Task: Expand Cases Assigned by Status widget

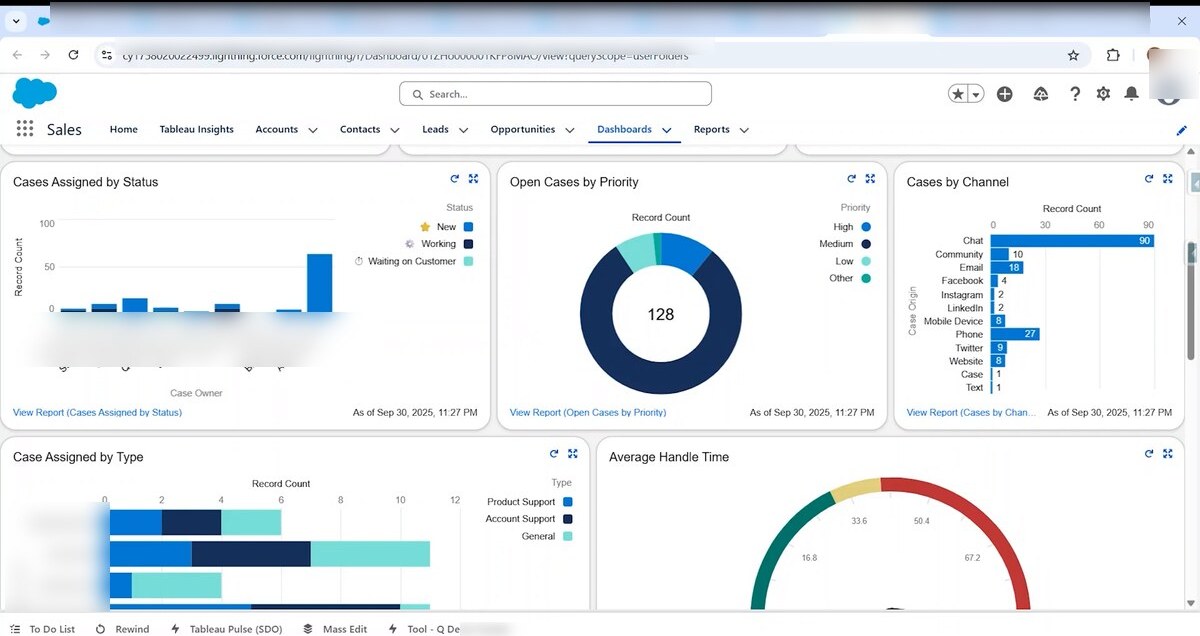Action: tap(473, 179)
